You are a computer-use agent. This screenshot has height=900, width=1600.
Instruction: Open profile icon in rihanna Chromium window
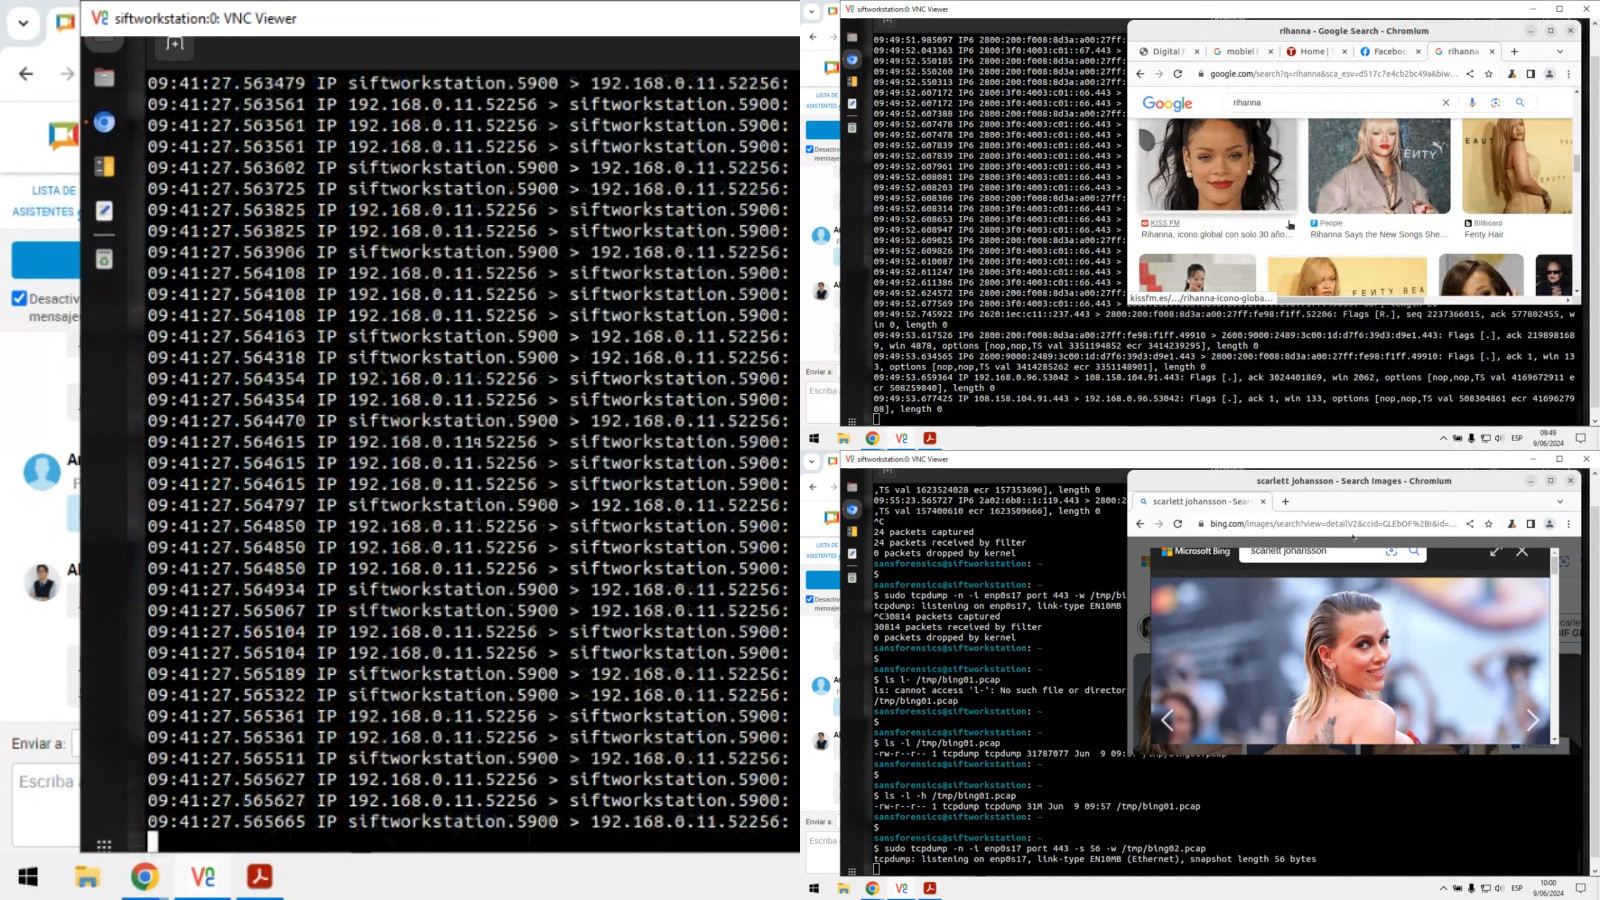pos(1549,74)
